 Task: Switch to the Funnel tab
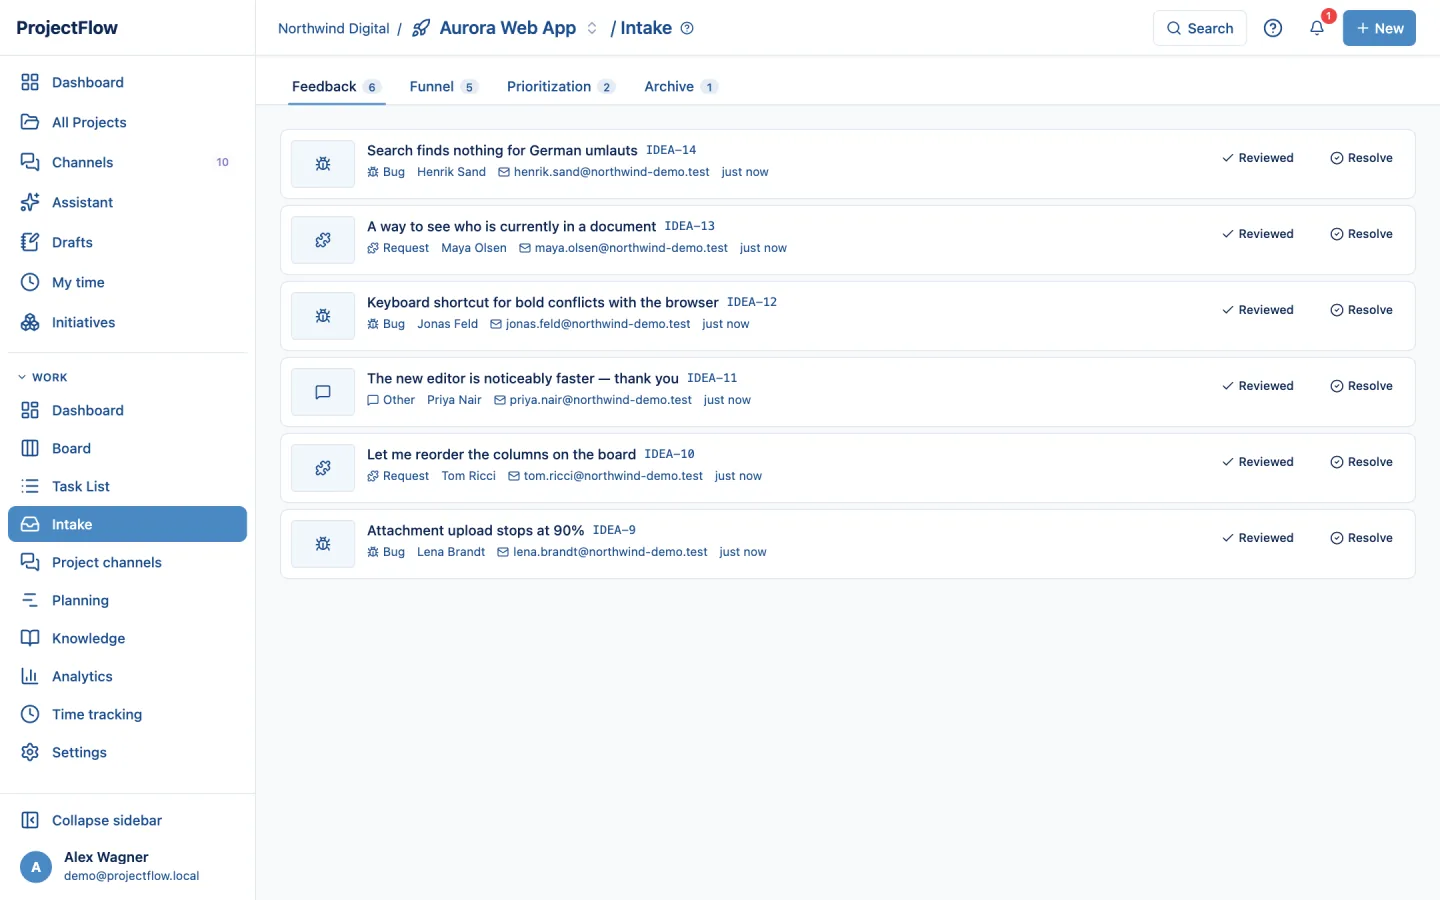click(x=443, y=87)
